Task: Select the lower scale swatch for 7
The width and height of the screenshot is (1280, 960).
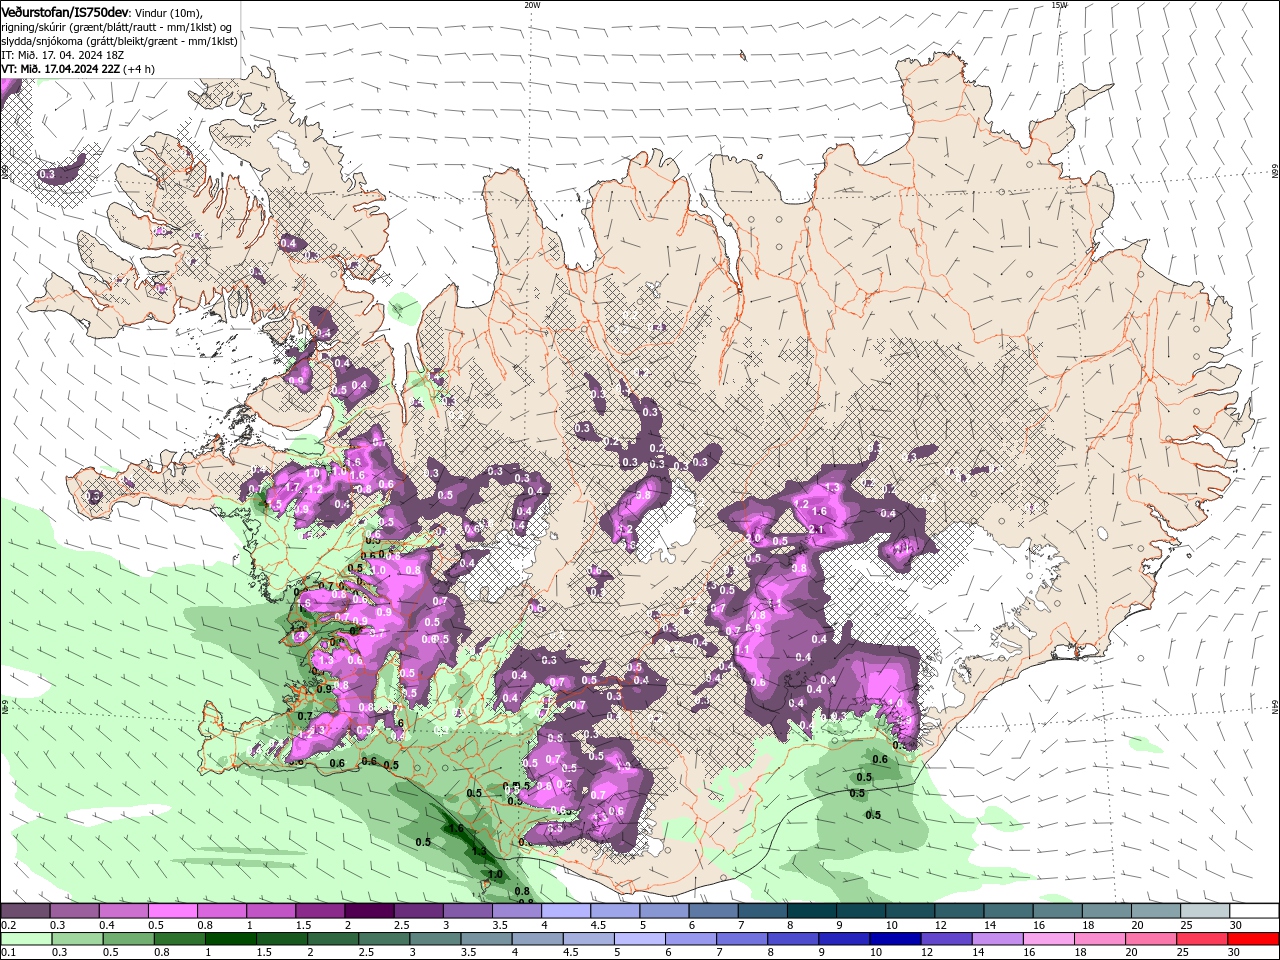Action: (741, 939)
